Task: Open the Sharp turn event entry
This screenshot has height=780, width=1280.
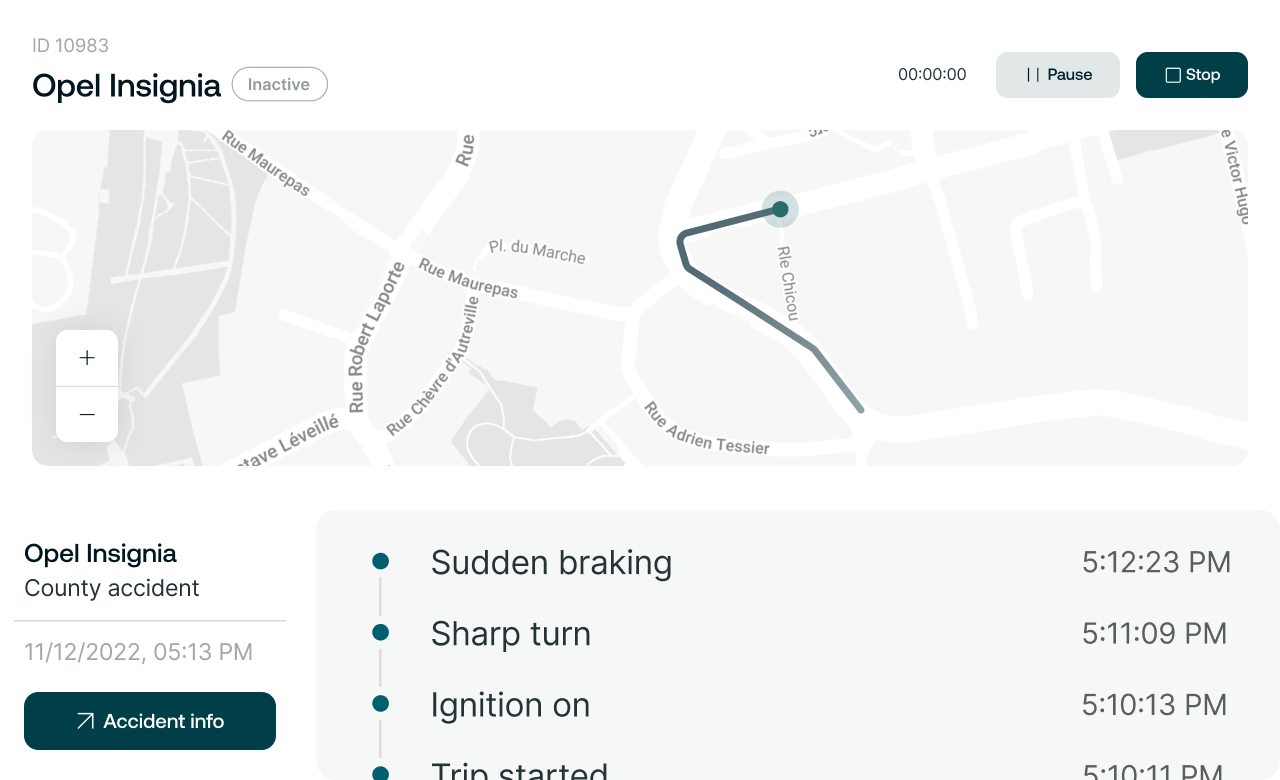Action: [x=510, y=634]
